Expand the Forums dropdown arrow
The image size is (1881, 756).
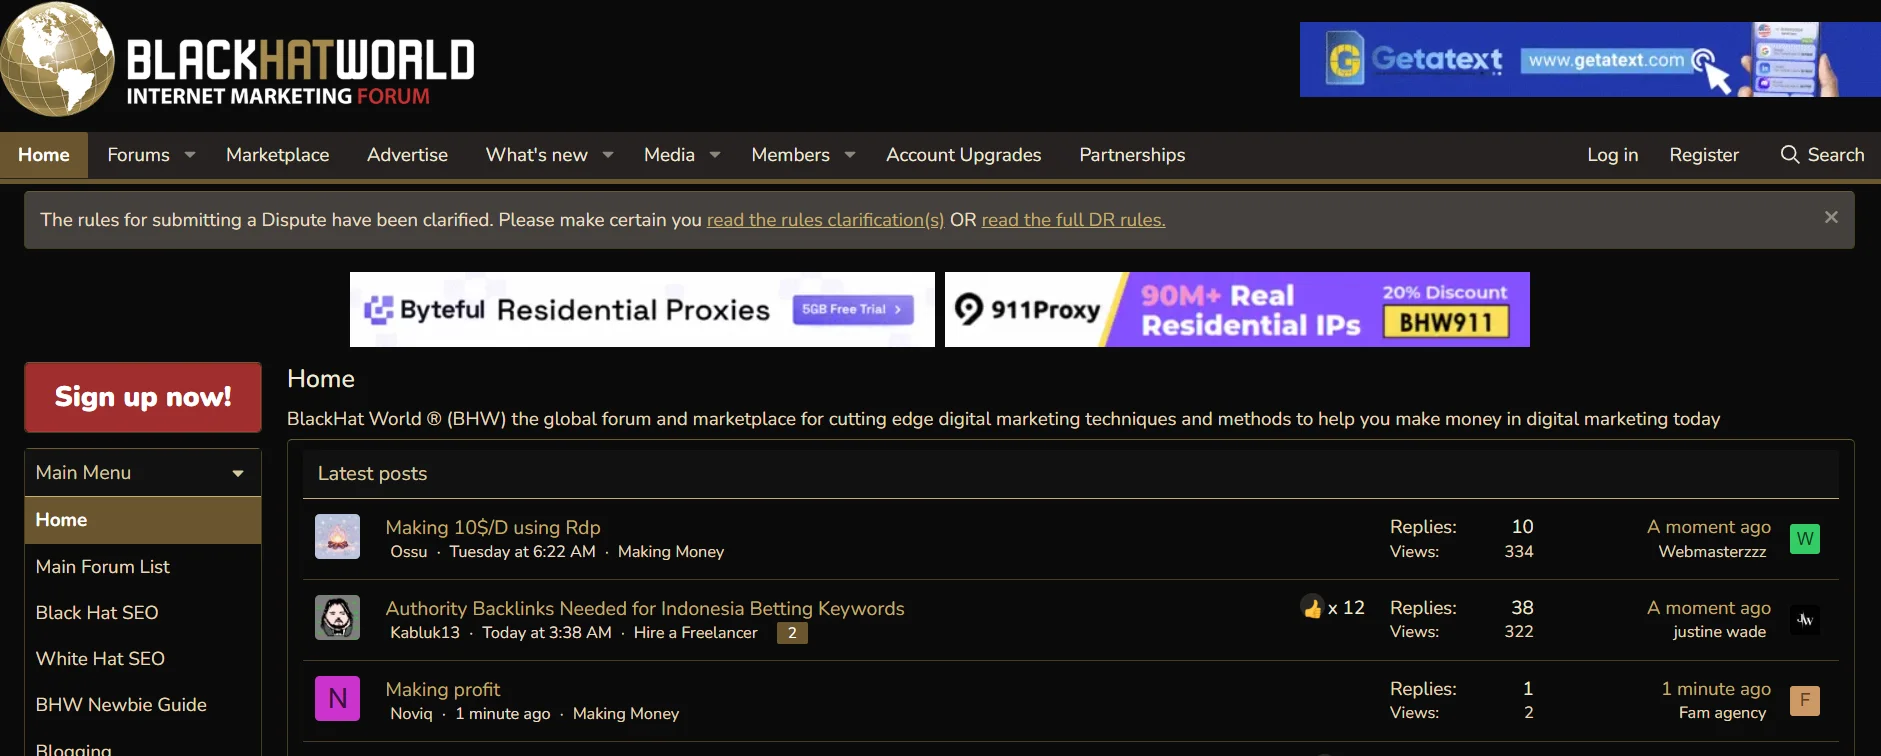tap(190, 155)
